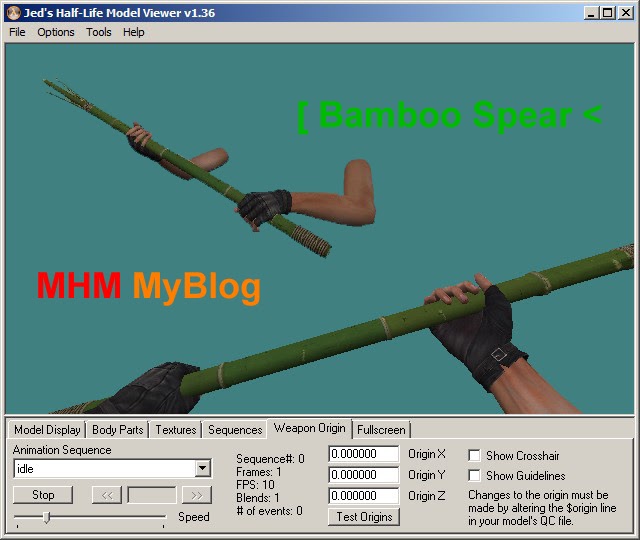The width and height of the screenshot is (640, 540).
Task: Click the 'Sequence#: 0' info text
Action: (270, 459)
